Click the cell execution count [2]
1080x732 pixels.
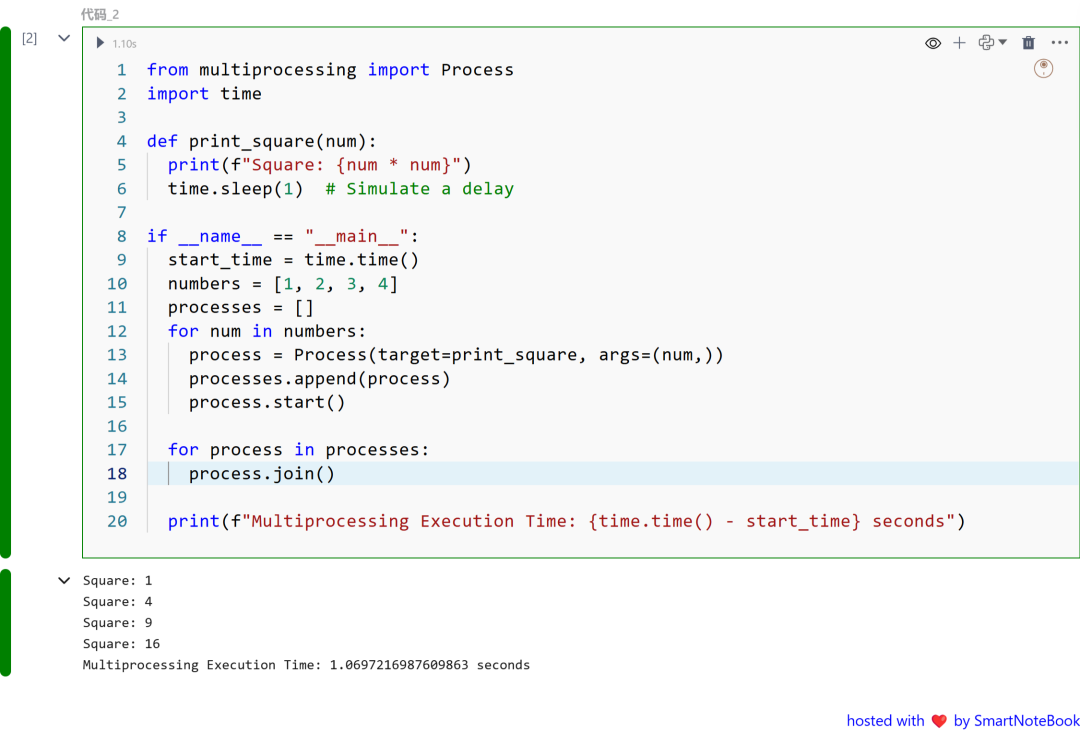(x=30, y=39)
